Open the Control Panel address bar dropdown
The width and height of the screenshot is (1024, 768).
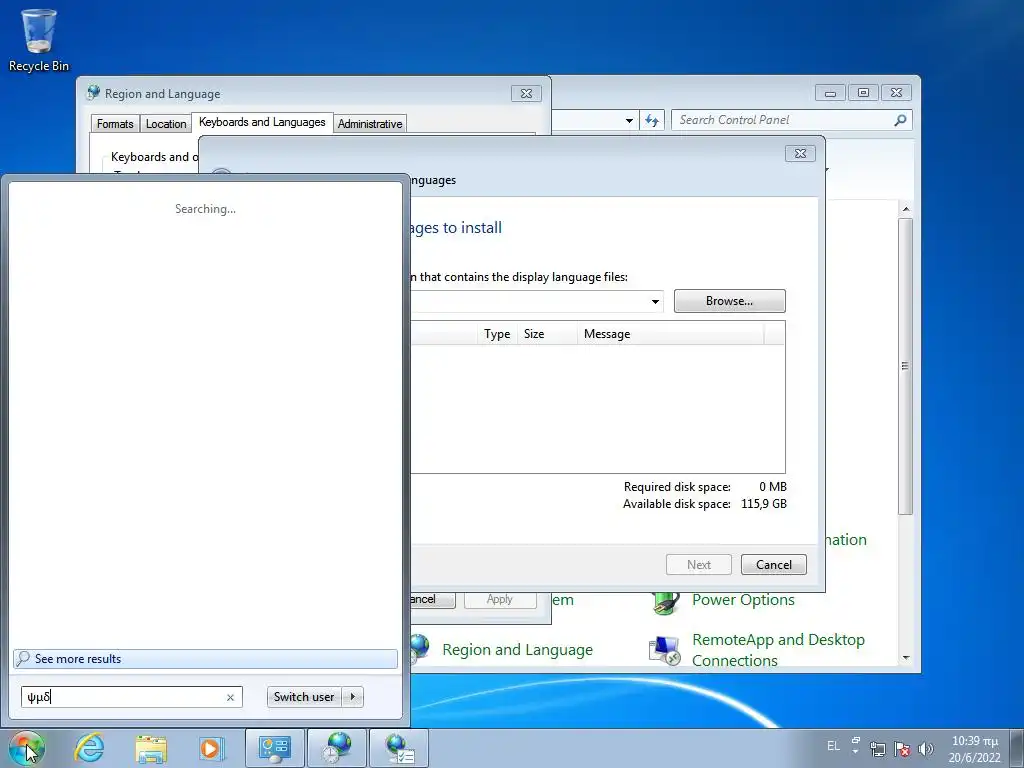pyautogui.click(x=629, y=120)
